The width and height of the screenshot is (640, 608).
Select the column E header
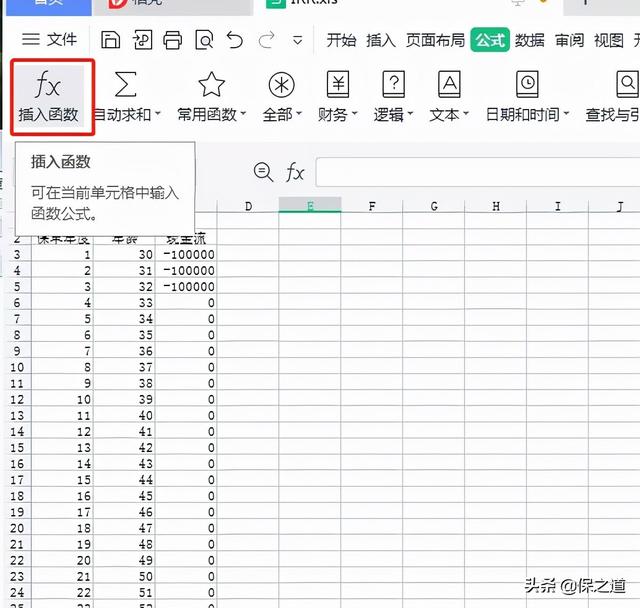310,206
